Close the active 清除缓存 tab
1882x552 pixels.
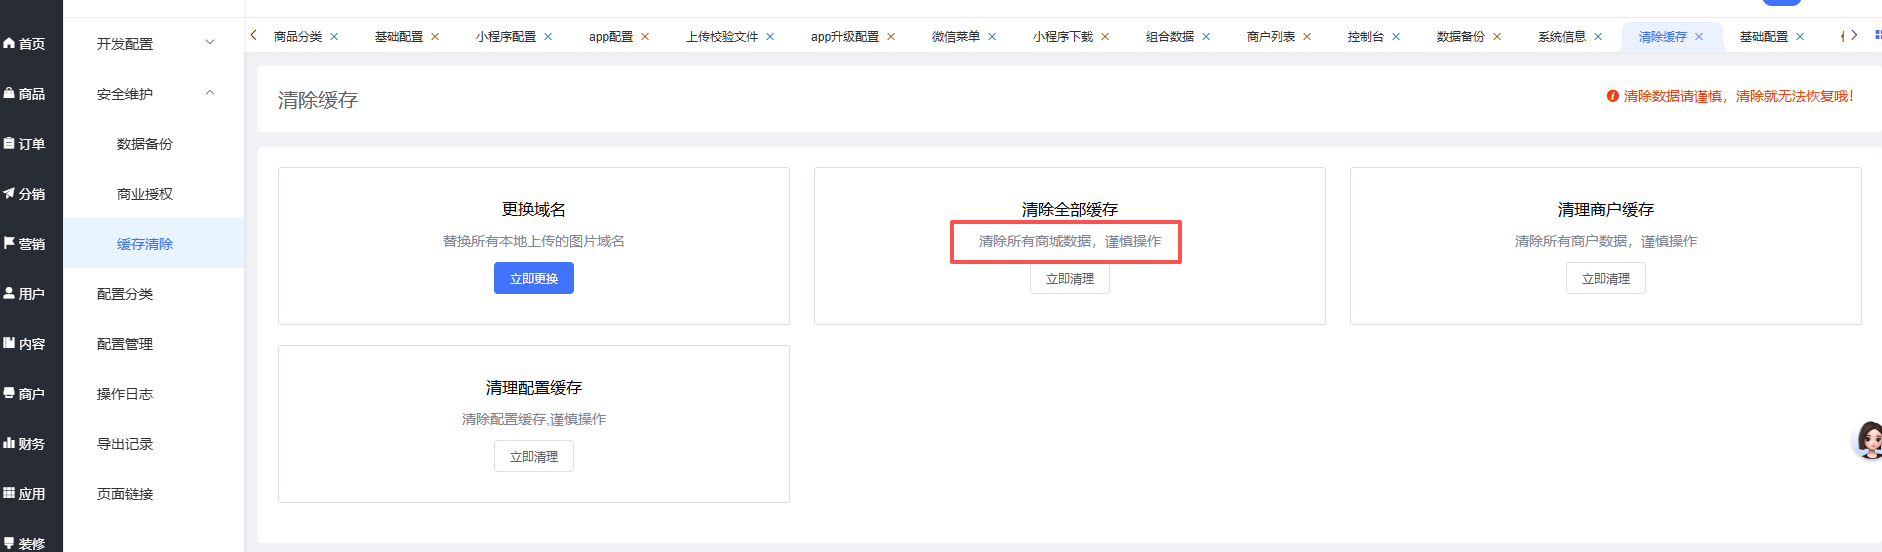(1699, 37)
